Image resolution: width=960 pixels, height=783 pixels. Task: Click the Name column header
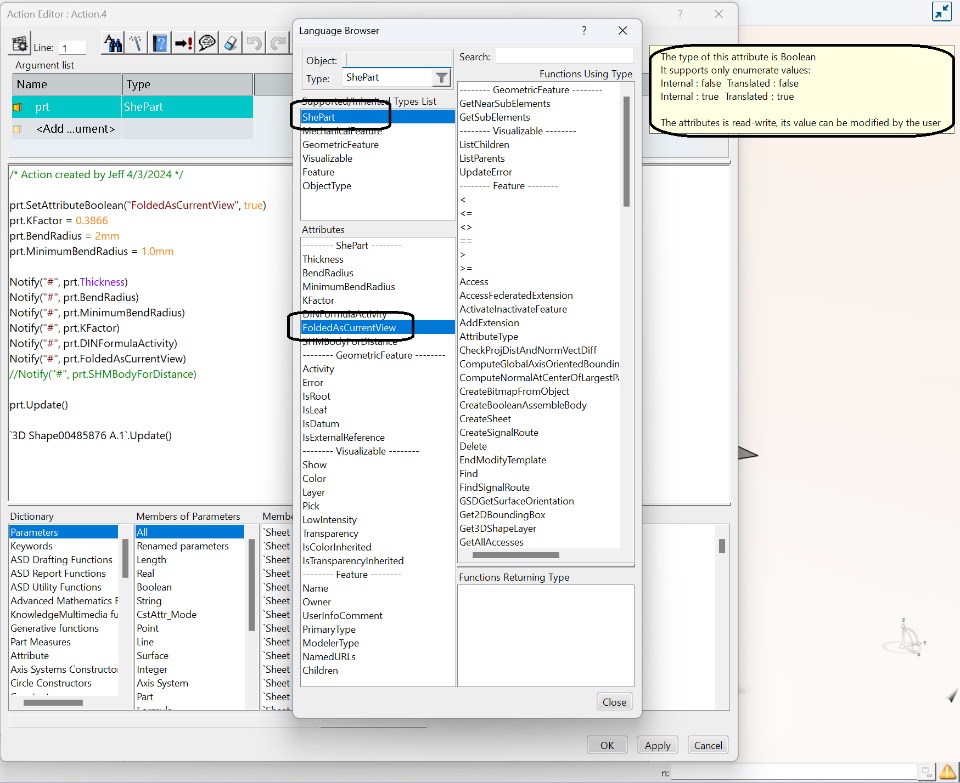tap(67, 84)
